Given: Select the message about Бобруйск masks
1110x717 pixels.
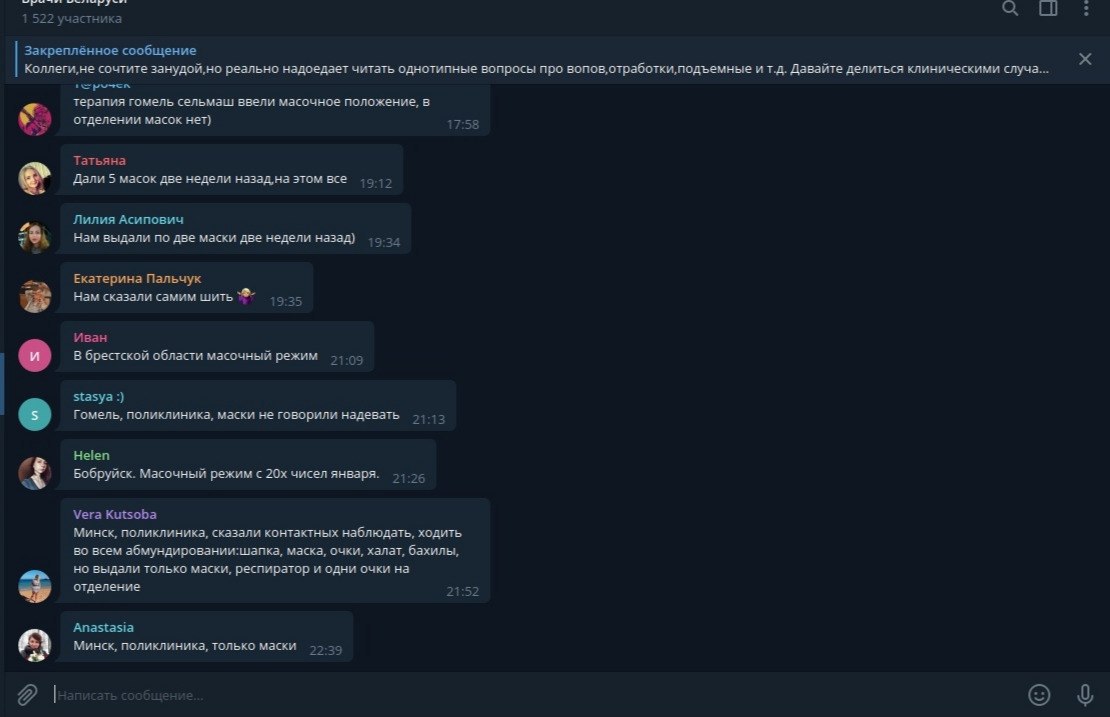Looking at the screenshot, I should pyautogui.click(x=248, y=464).
